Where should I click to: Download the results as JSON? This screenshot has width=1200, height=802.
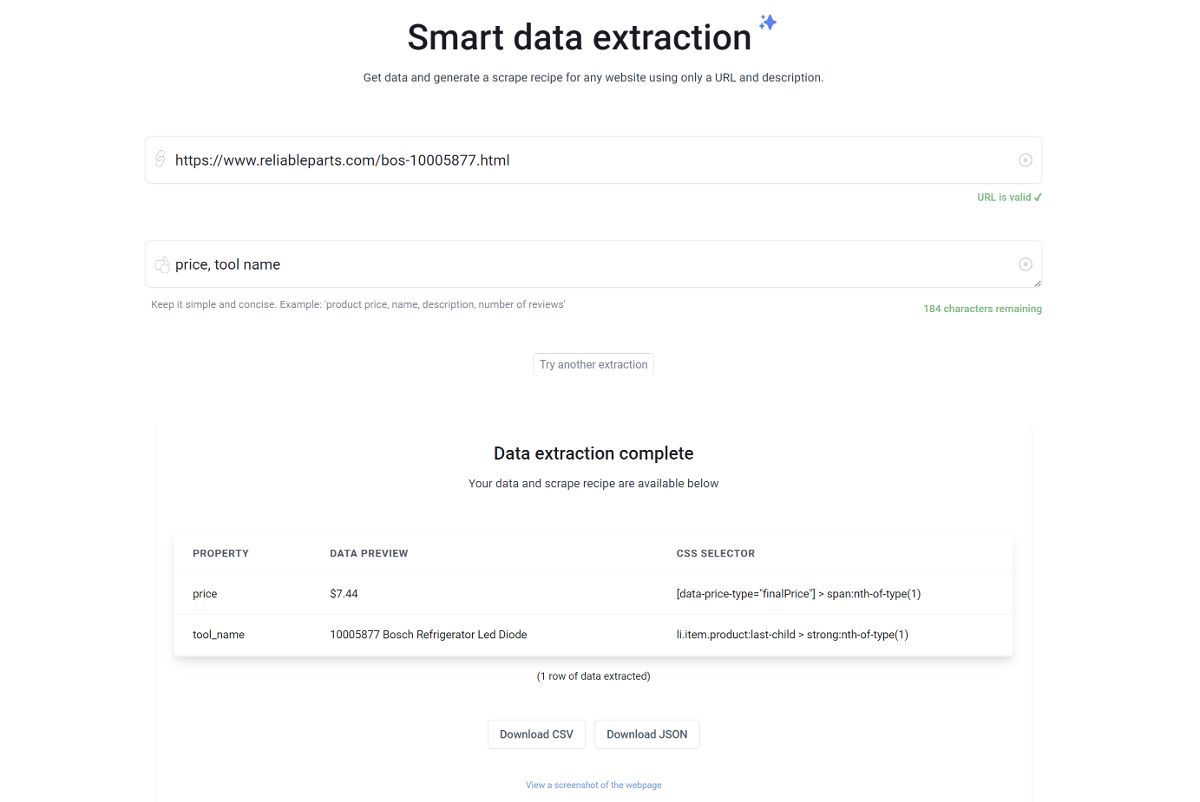coord(647,734)
